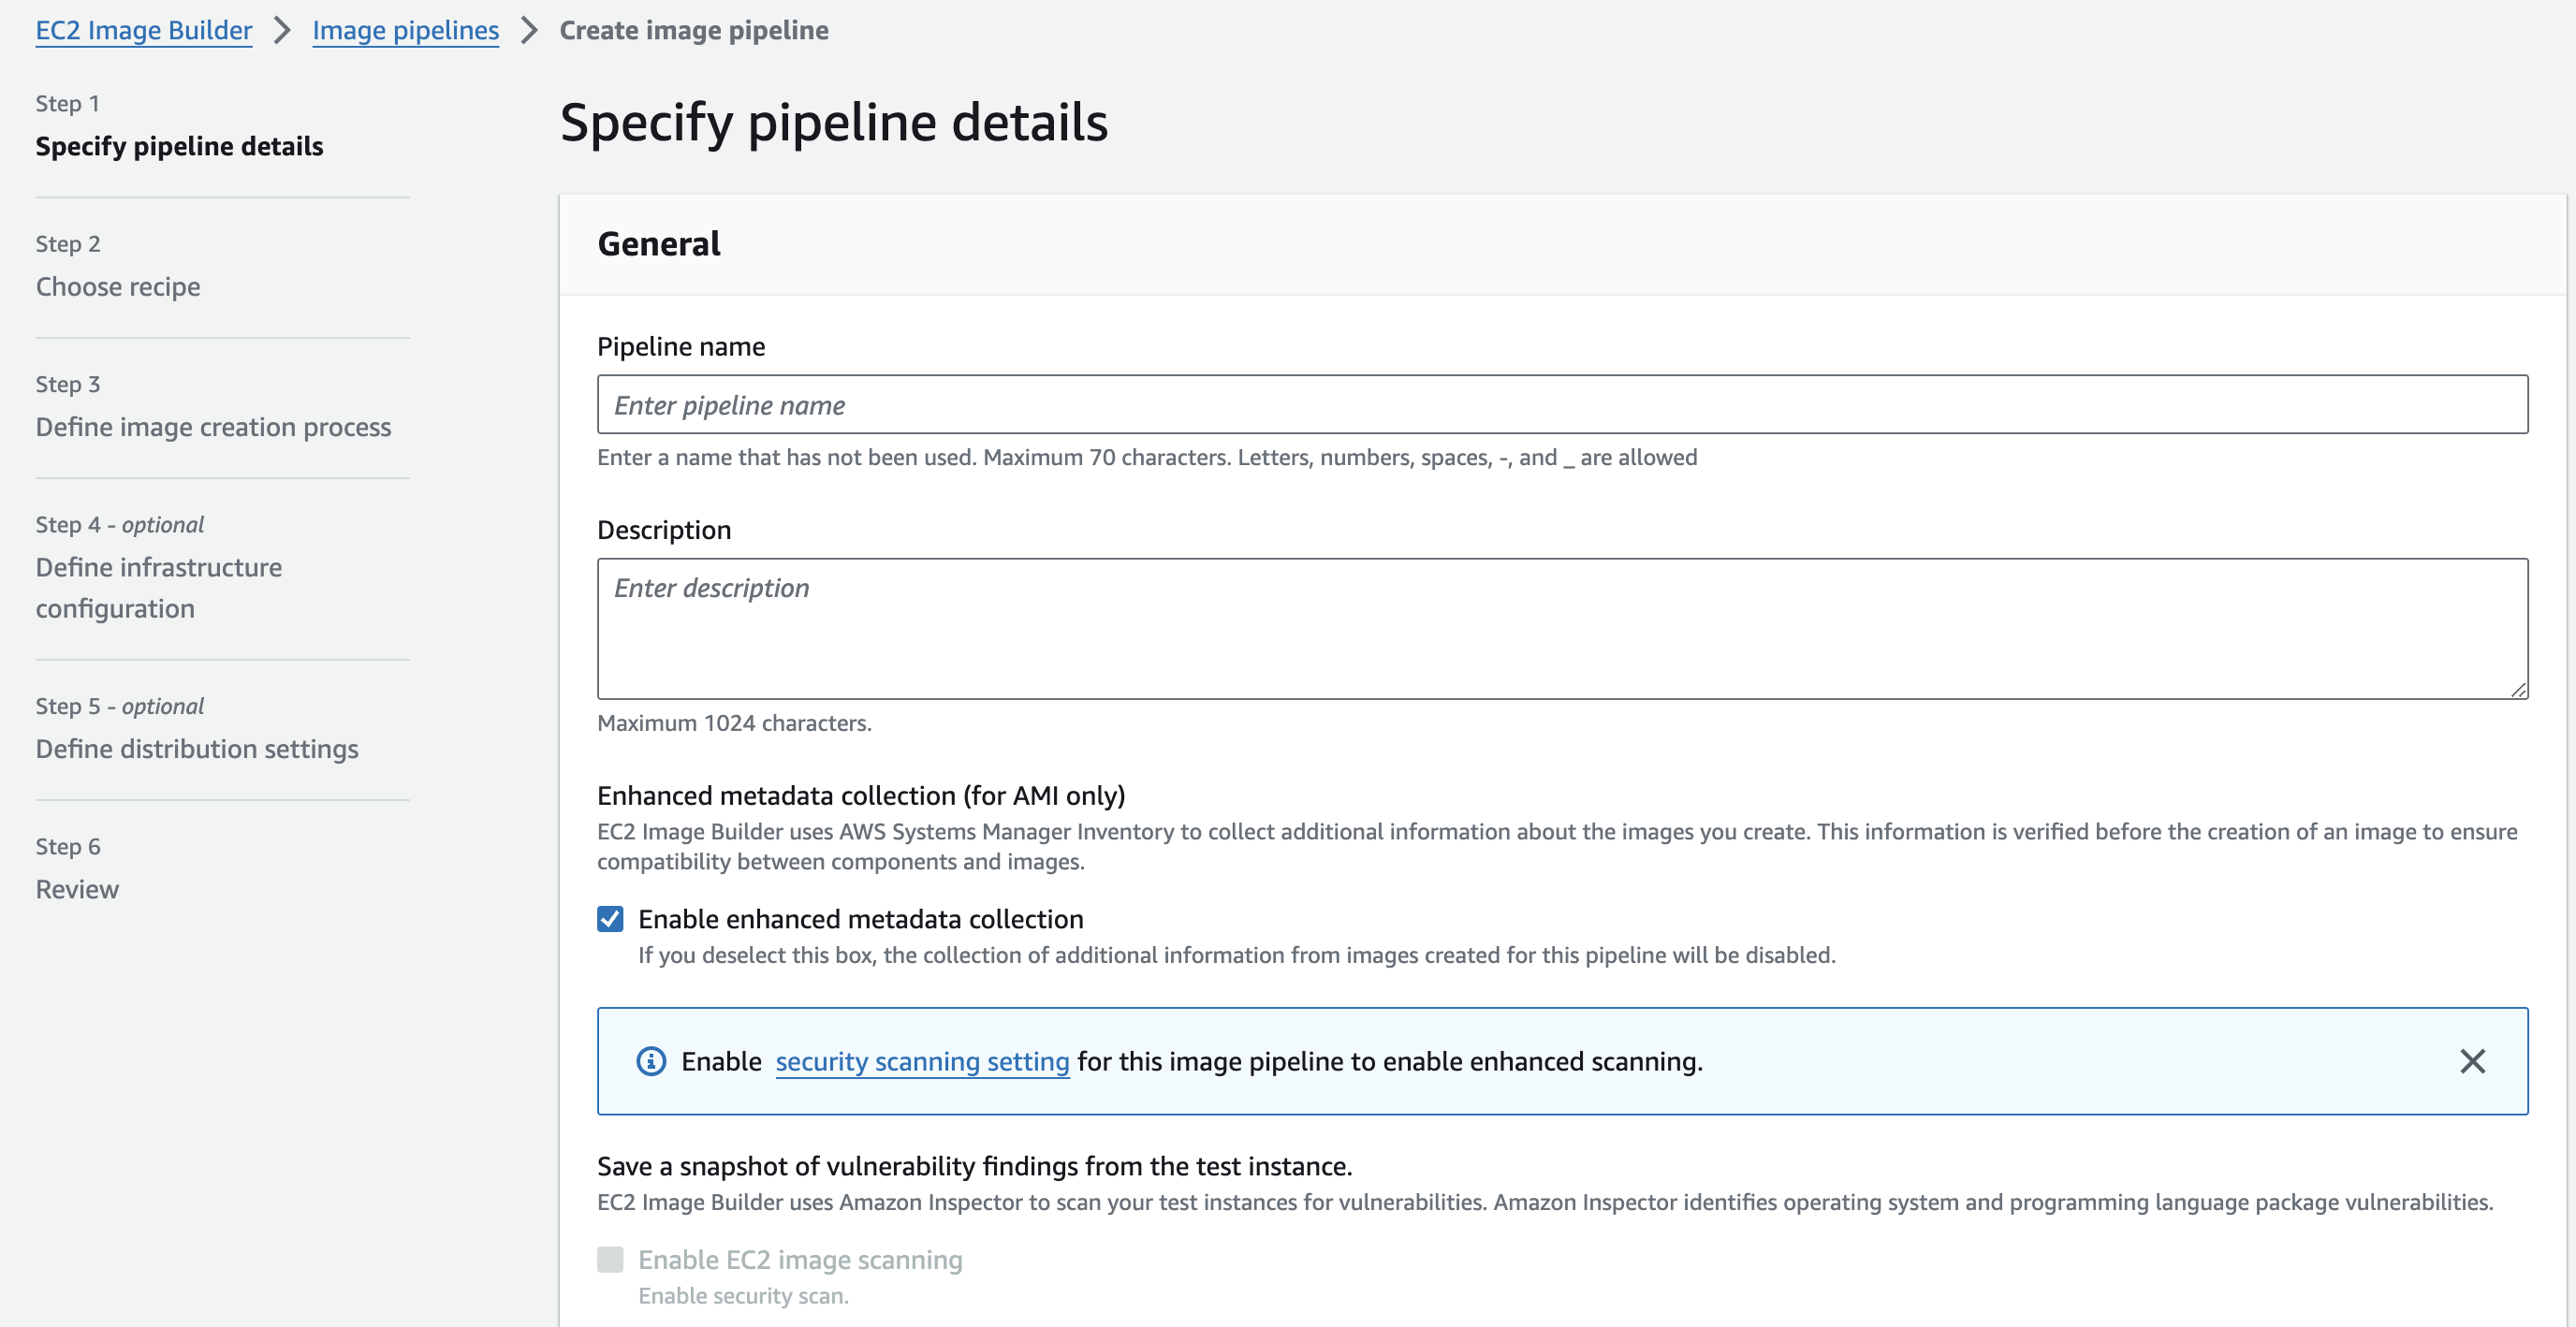Go to the Image pipelines breadcrumb link
2576x1327 pixels.
(x=405, y=30)
